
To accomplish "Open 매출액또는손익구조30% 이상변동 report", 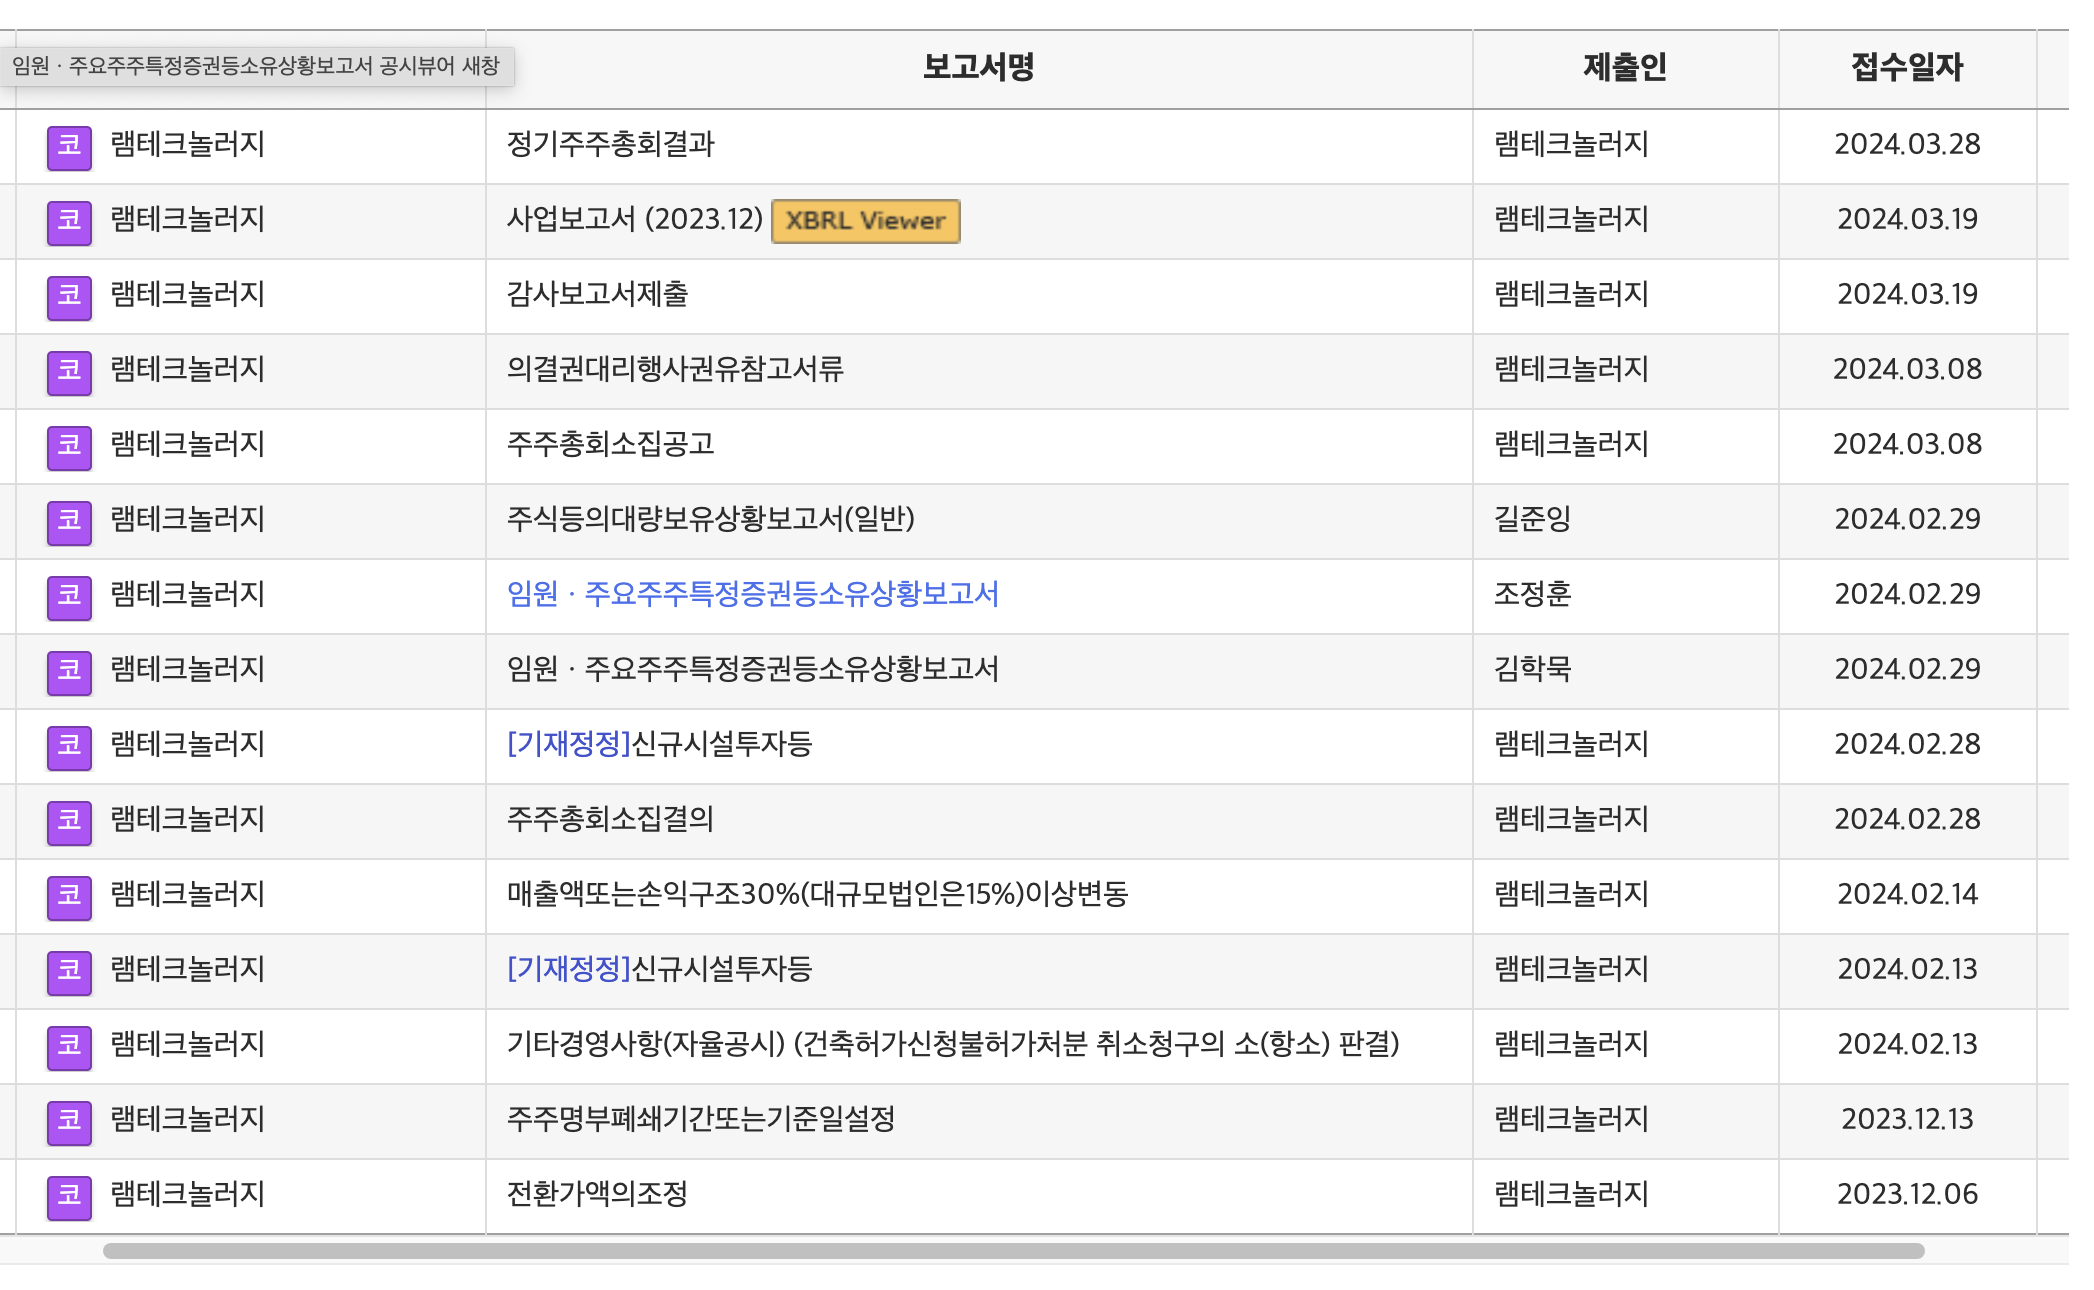I will [x=816, y=894].
